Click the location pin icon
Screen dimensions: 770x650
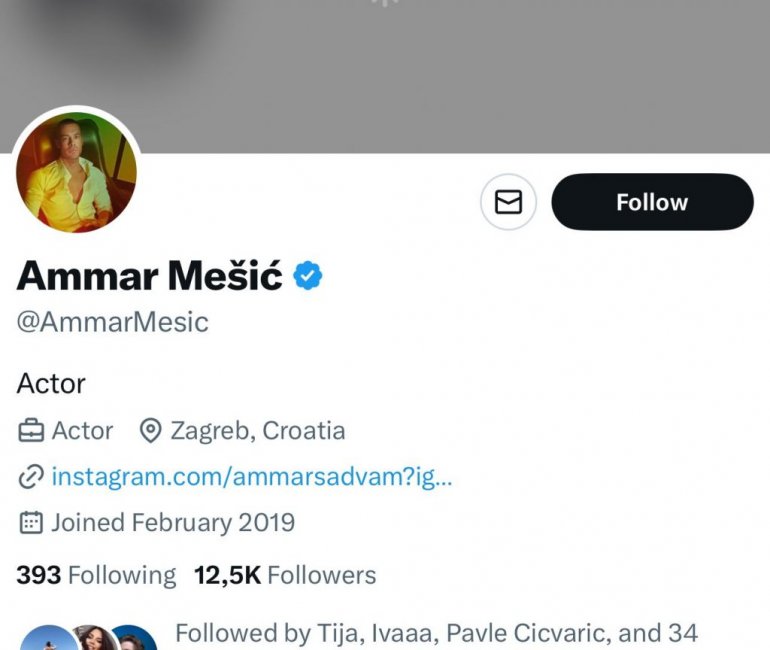(x=150, y=431)
